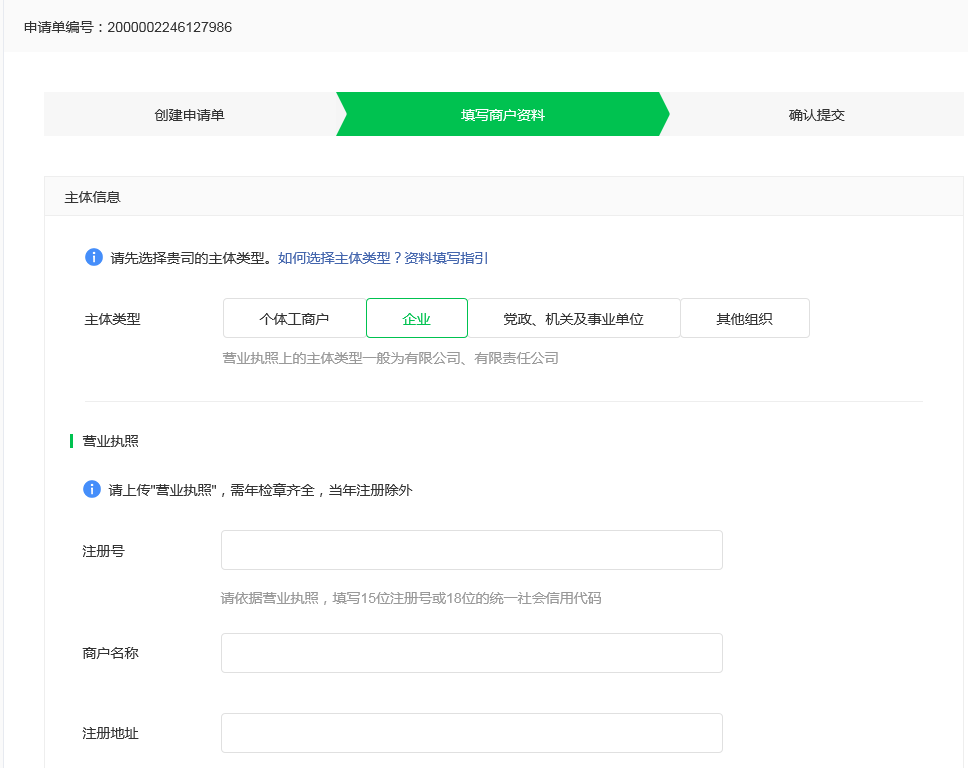Open the 资料填写指引 link
The image size is (968, 768).
pos(446,258)
